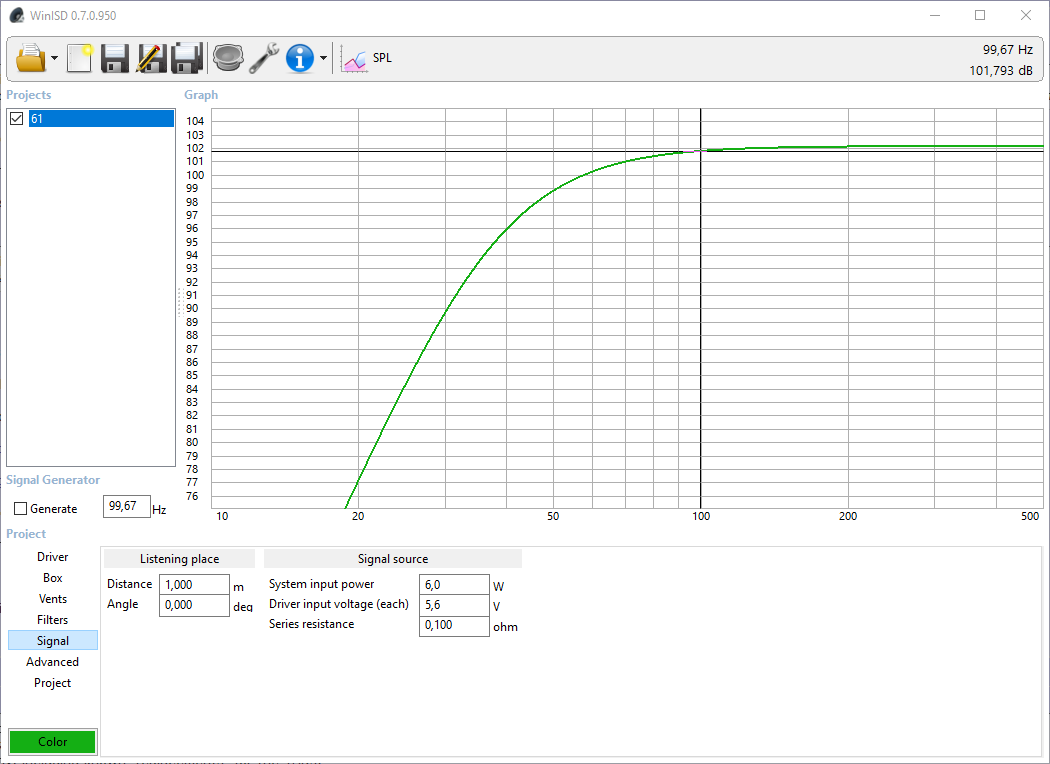Open a project file with the folder icon
The height and width of the screenshot is (764, 1050).
pyautogui.click(x=31, y=58)
